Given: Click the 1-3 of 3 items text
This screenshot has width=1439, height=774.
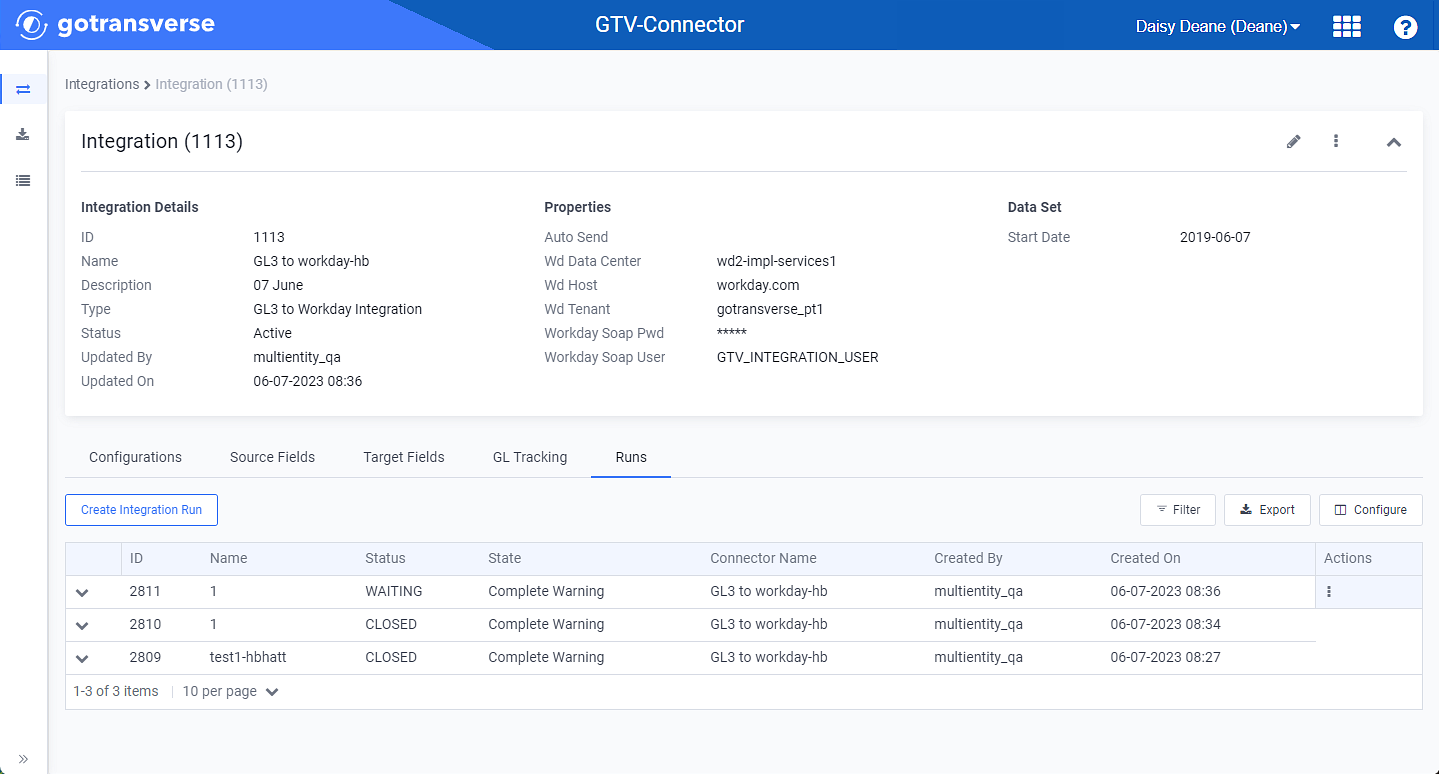Looking at the screenshot, I should 116,691.
